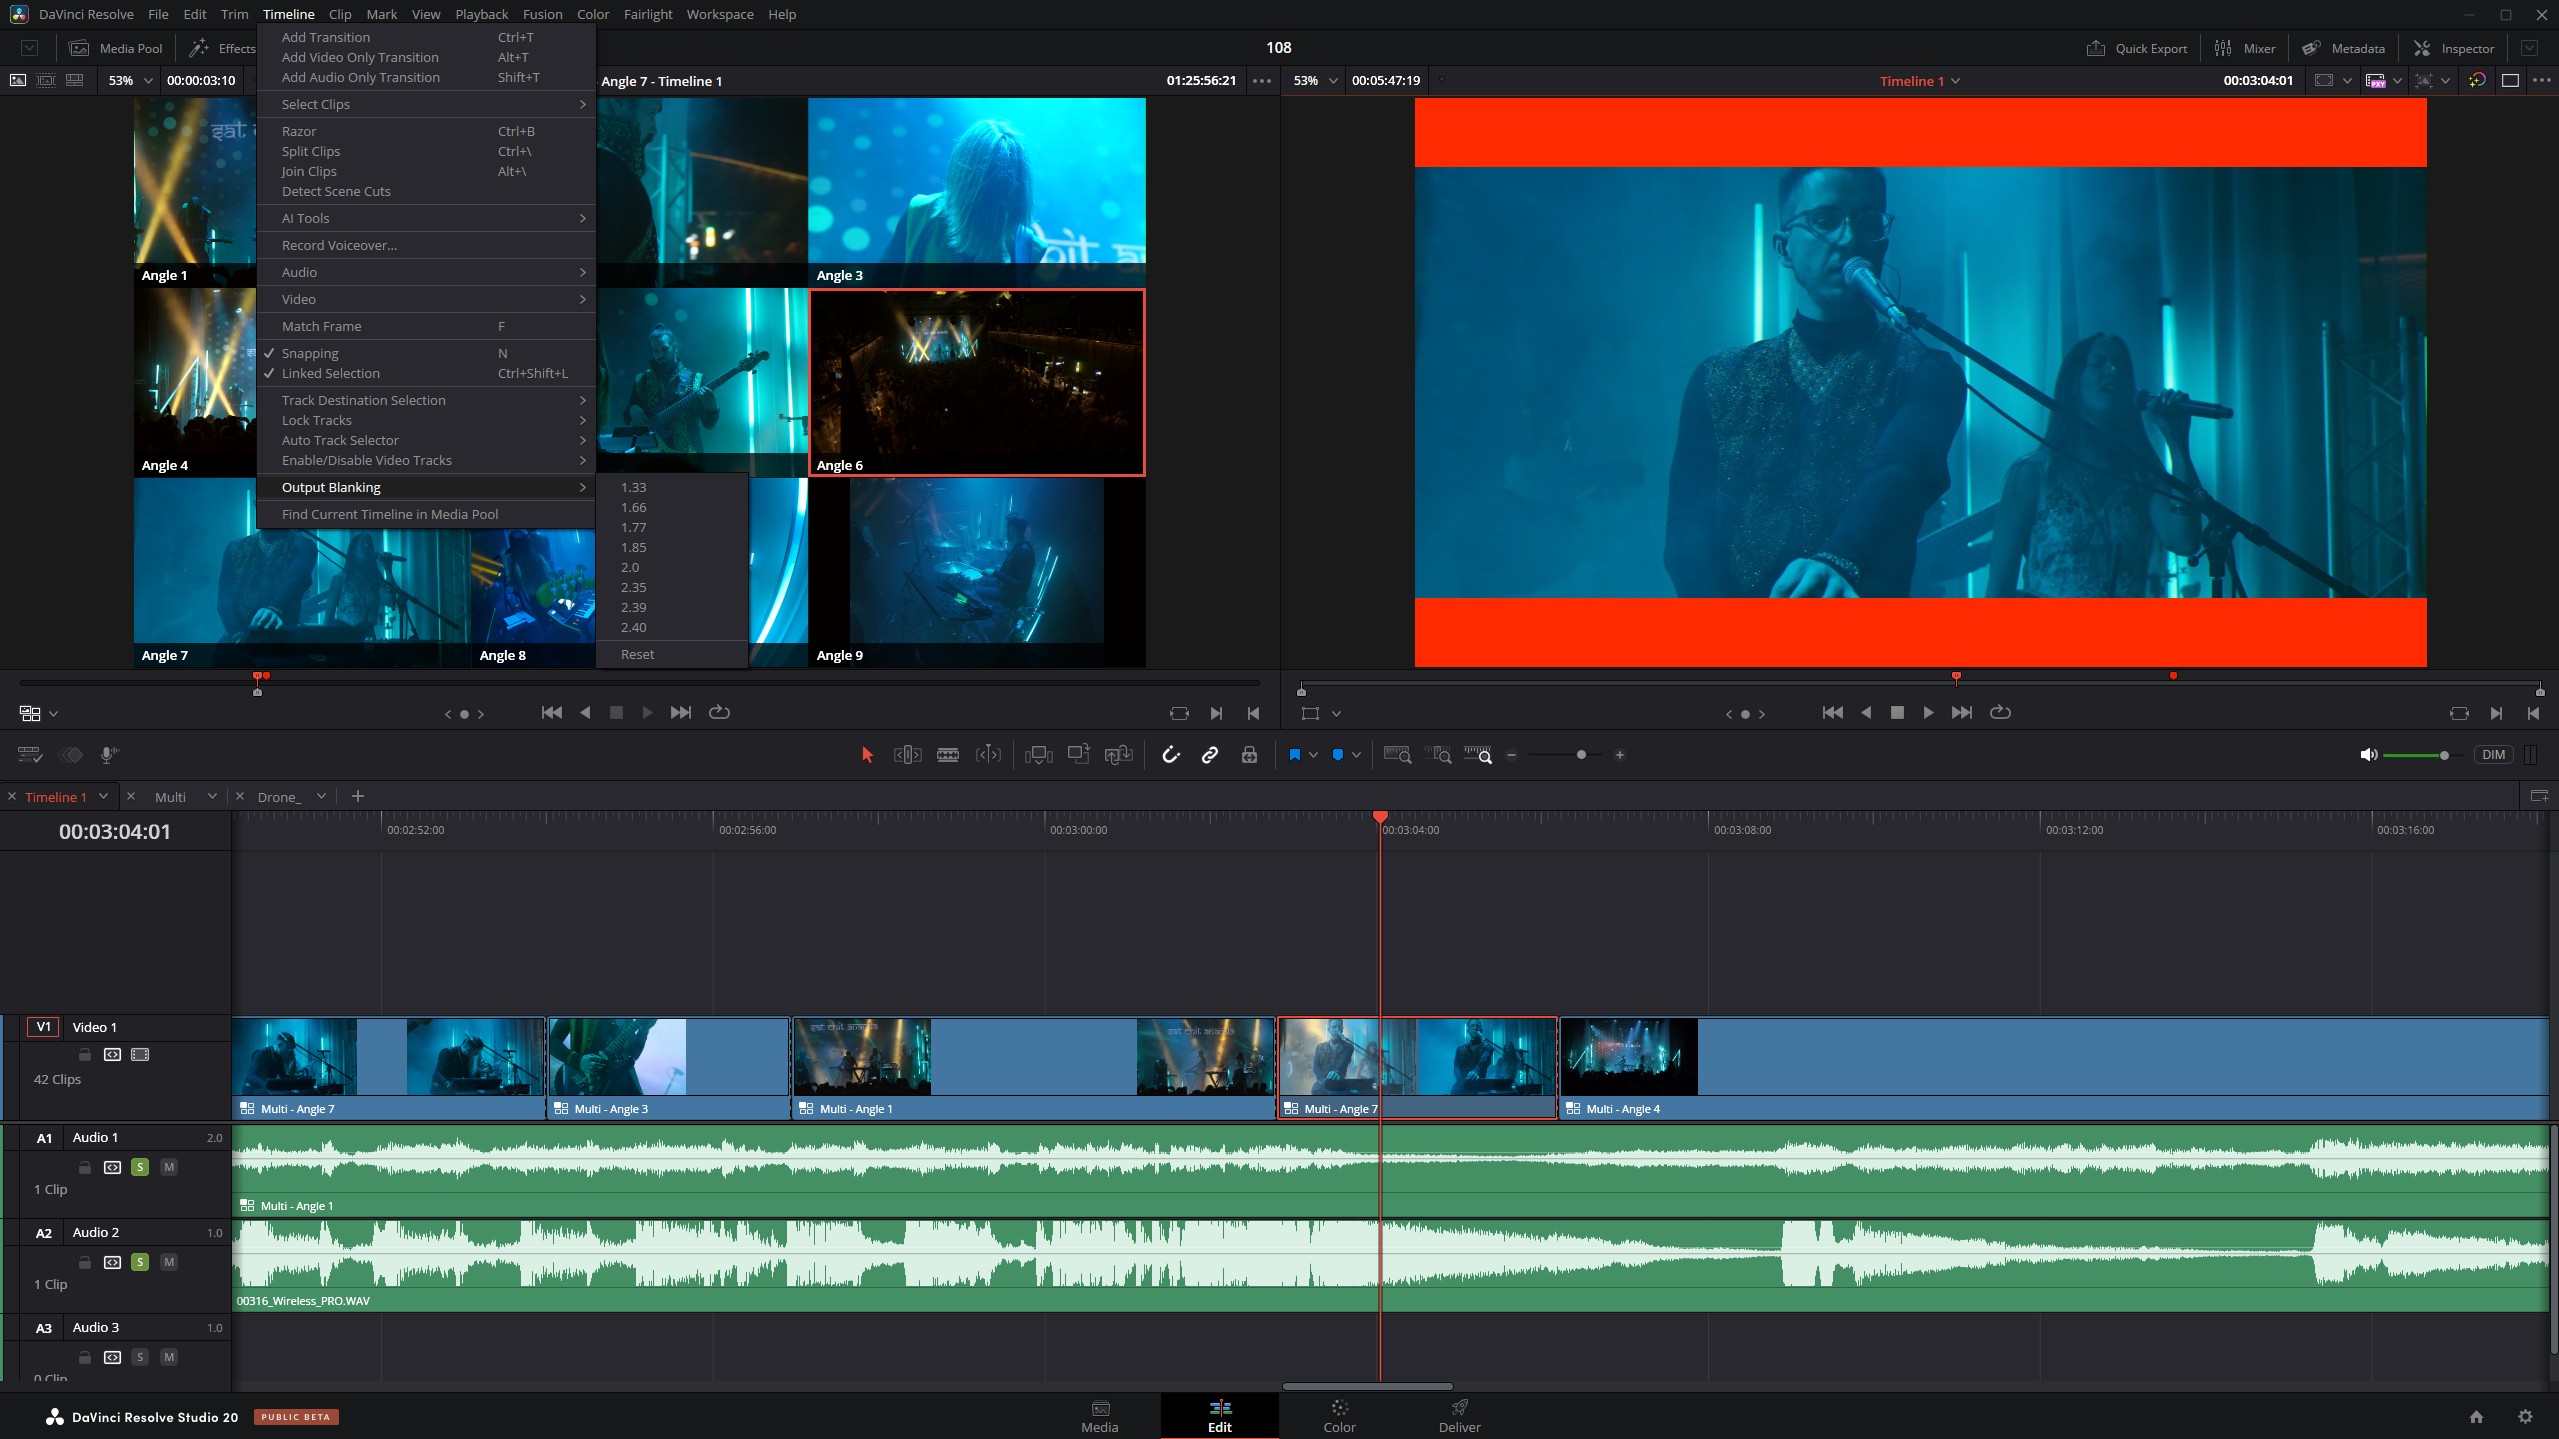Open the Timeline View Options icon
Screen dimensions: 2559x1439
click(30, 755)
